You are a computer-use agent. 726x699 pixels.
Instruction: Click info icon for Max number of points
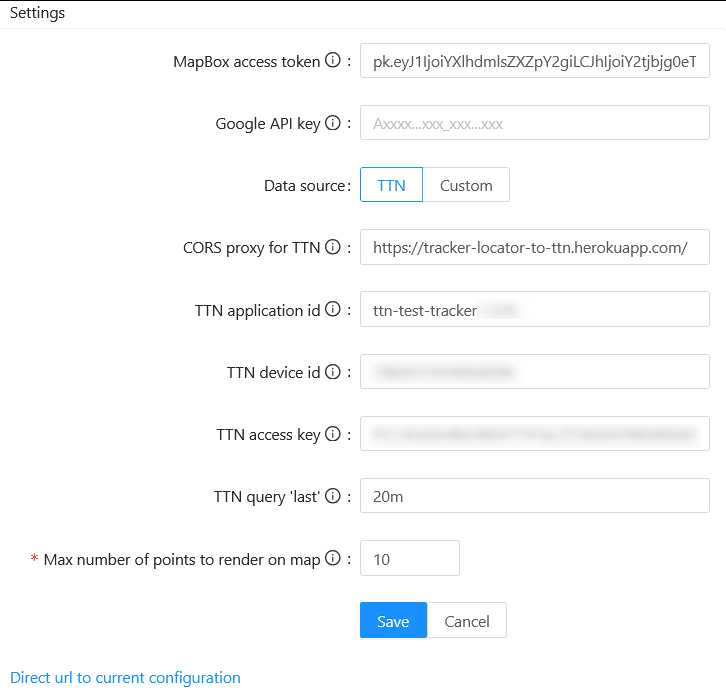pyautogui.click(x=332, y=559)
